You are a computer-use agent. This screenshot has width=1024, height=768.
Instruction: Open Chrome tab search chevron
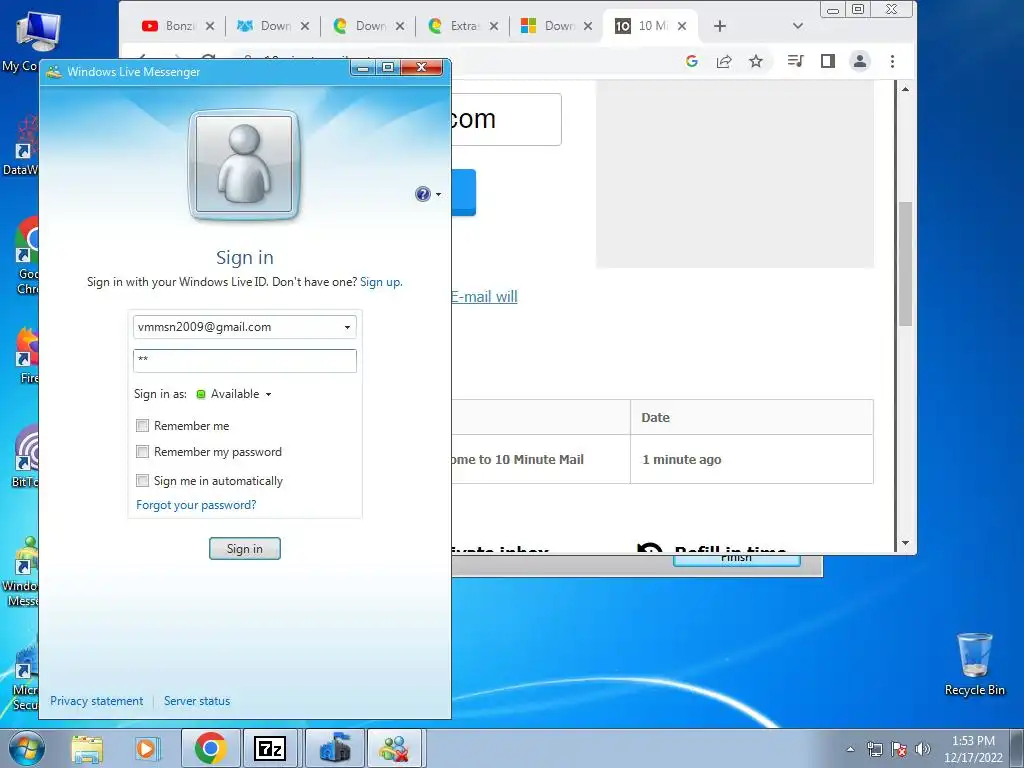pos(797,26)
